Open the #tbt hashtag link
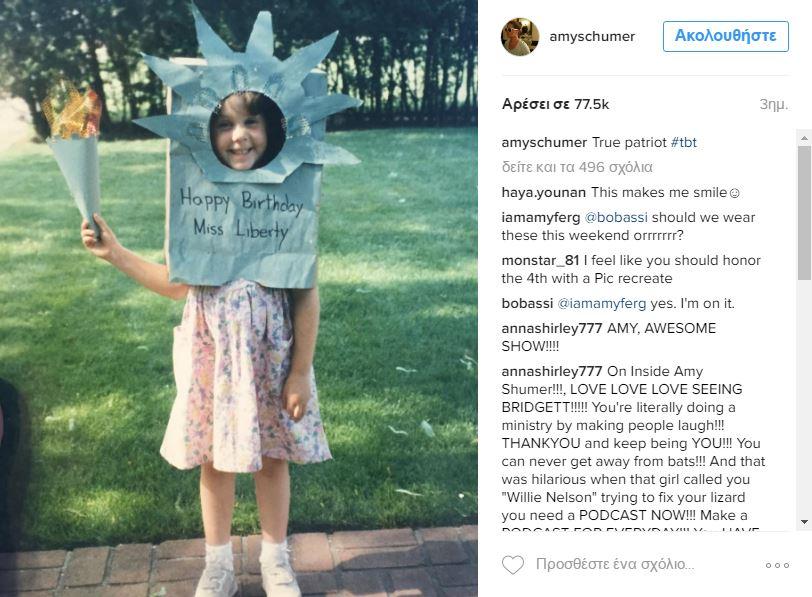Screen dimensions: 812x597 pyautogui.click(x=684, y=142)
